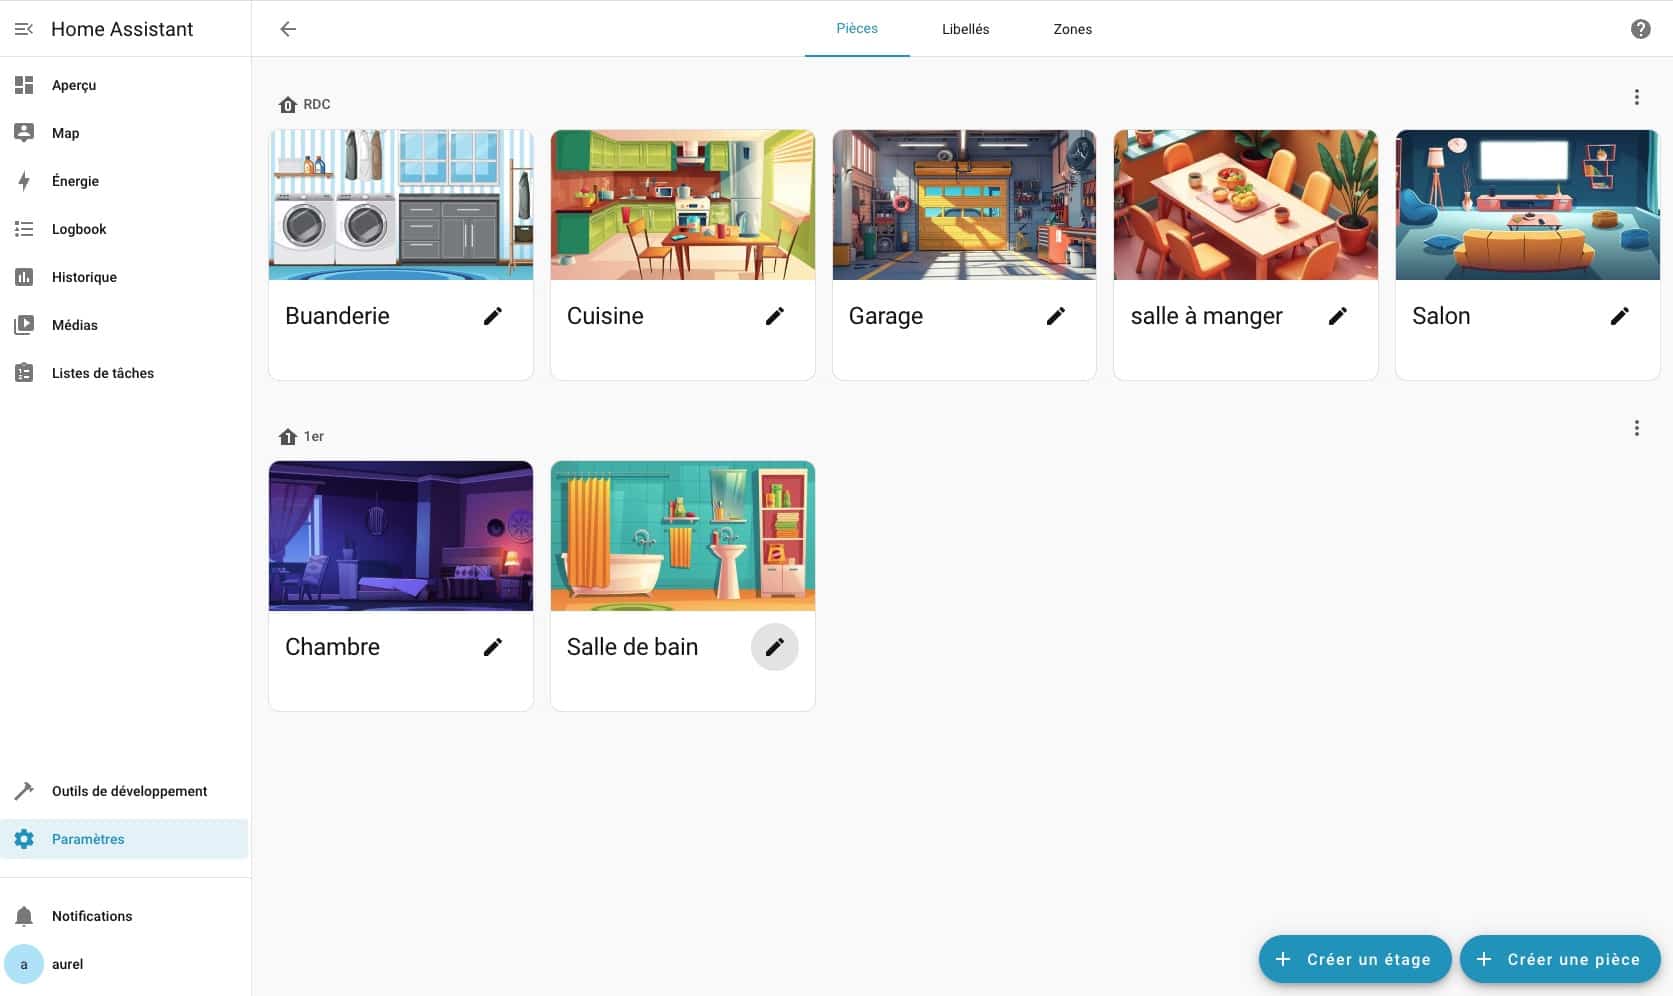The width and height of the screenshot is (1673, 996).
Task: Click the Salon room name
Action: click(x=1441, y=316)
